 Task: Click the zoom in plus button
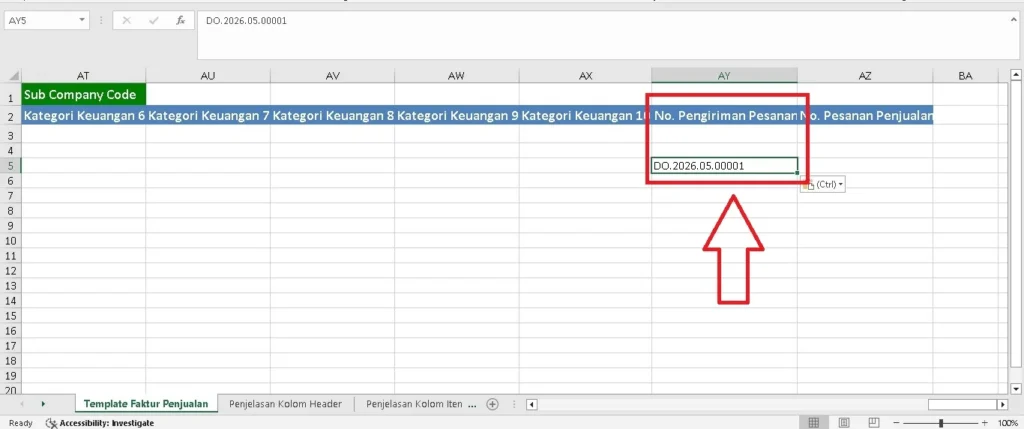pyautogui.click(x=984, y=423)
